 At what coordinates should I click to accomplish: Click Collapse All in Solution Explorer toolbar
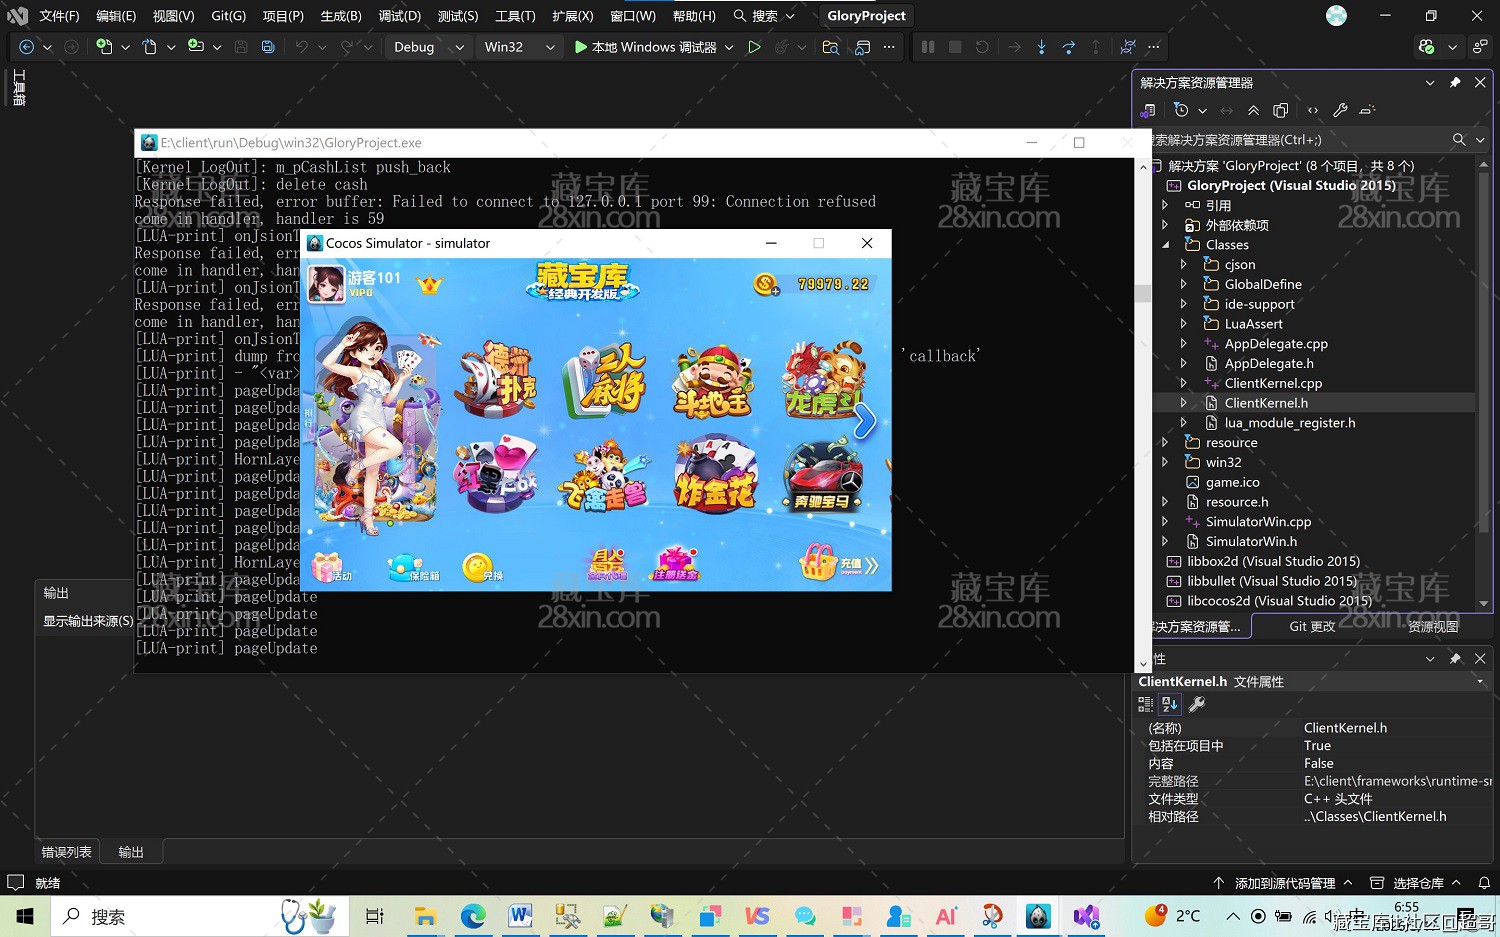(1253, 110)
